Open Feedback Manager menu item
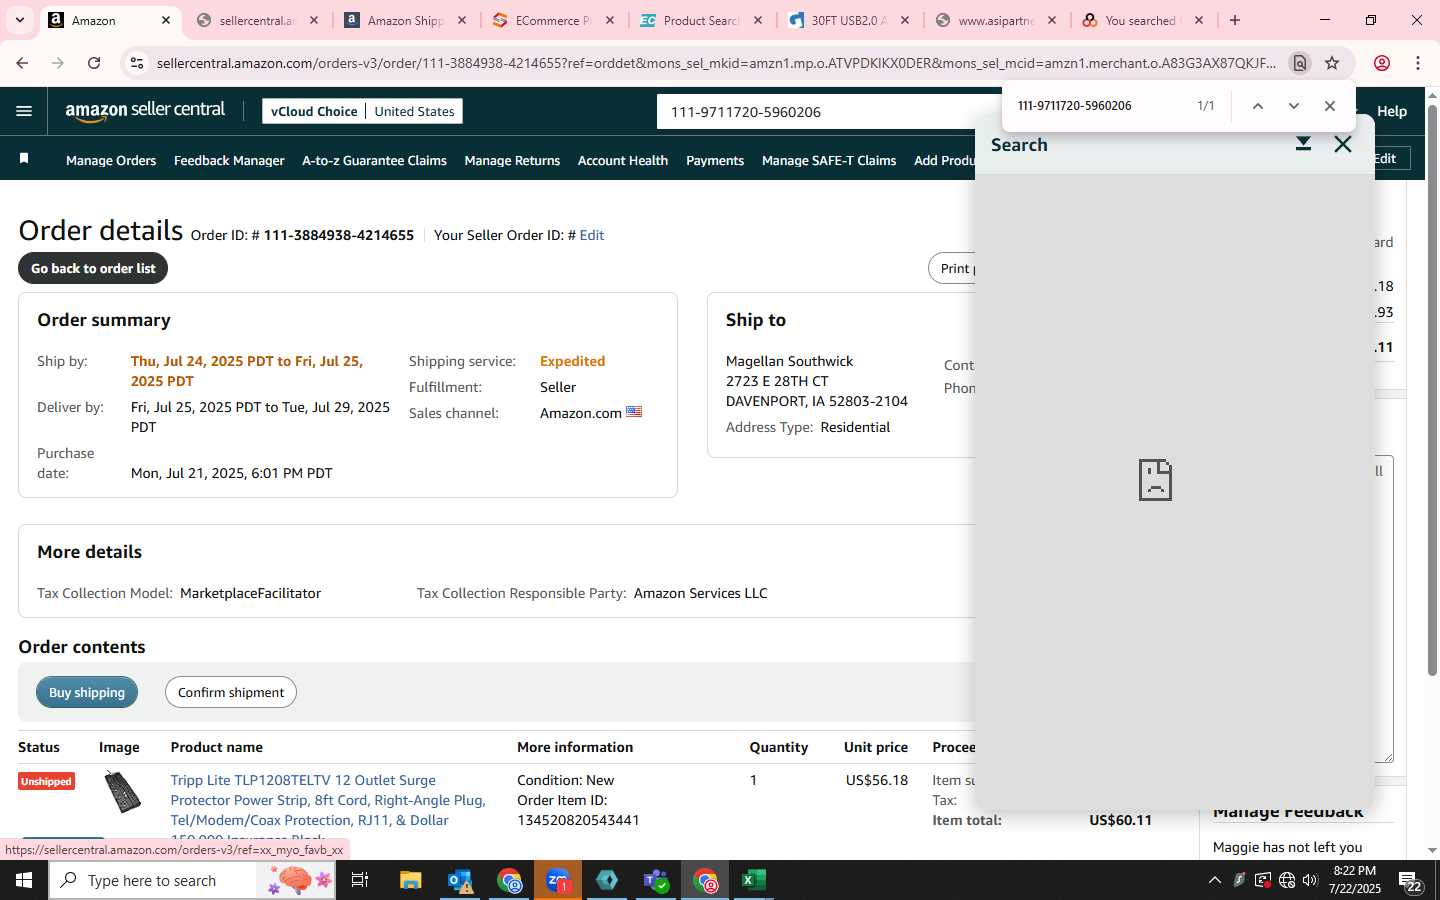1440x900 pixels. pos(229,160)
